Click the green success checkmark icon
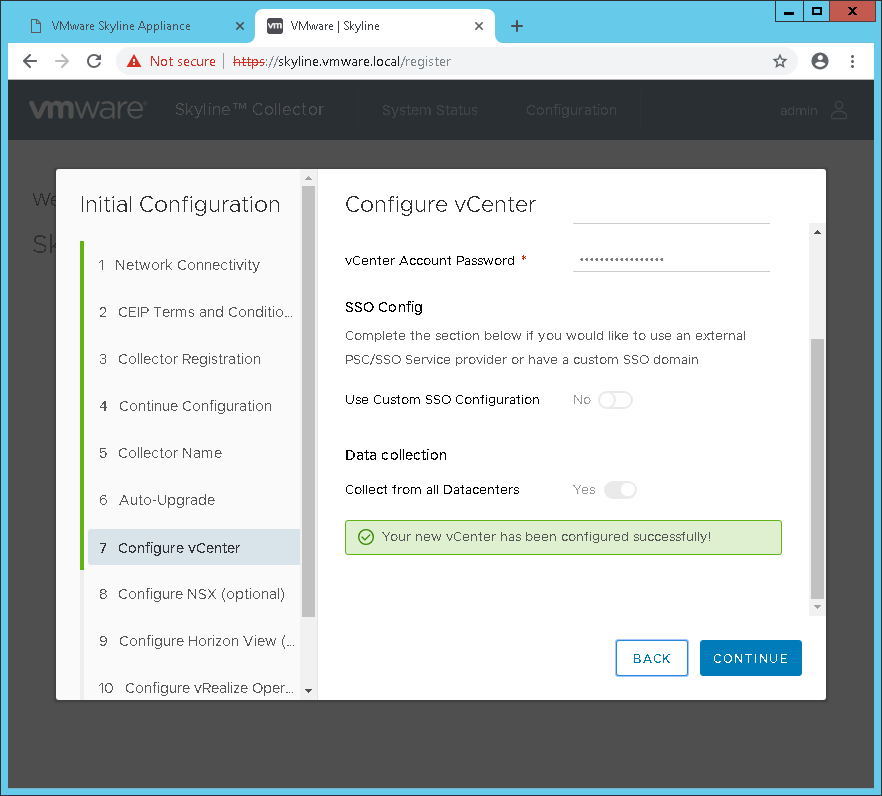The height and width of the screenshot is (796, 882). (366, 537)
